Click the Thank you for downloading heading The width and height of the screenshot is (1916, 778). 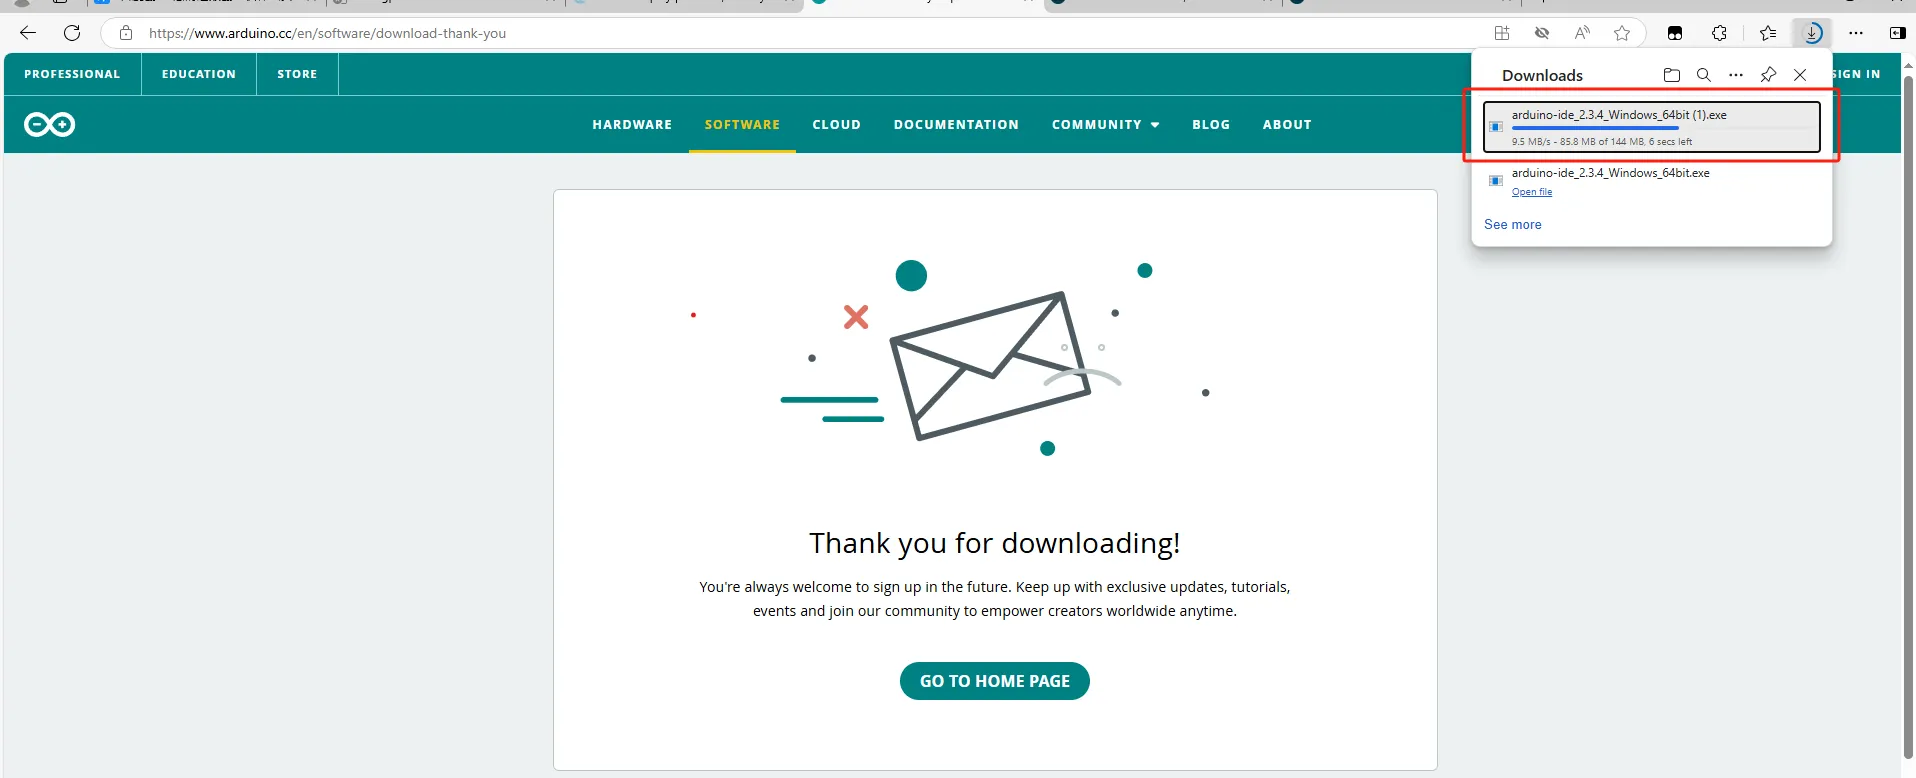point(995,543)
